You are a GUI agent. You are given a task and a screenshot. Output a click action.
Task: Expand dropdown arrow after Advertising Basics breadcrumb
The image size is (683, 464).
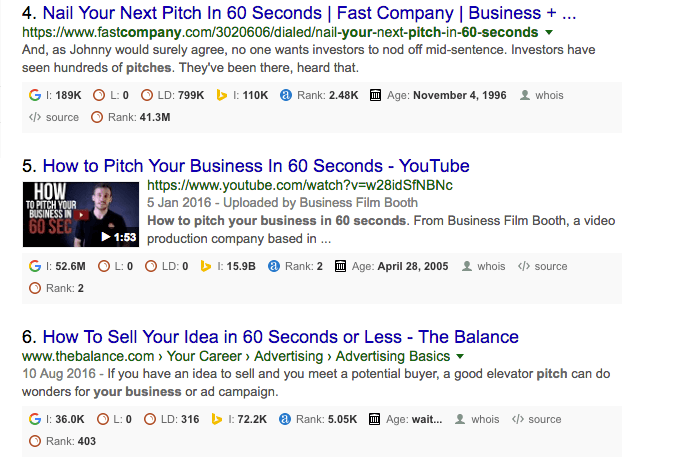[460, 356]
